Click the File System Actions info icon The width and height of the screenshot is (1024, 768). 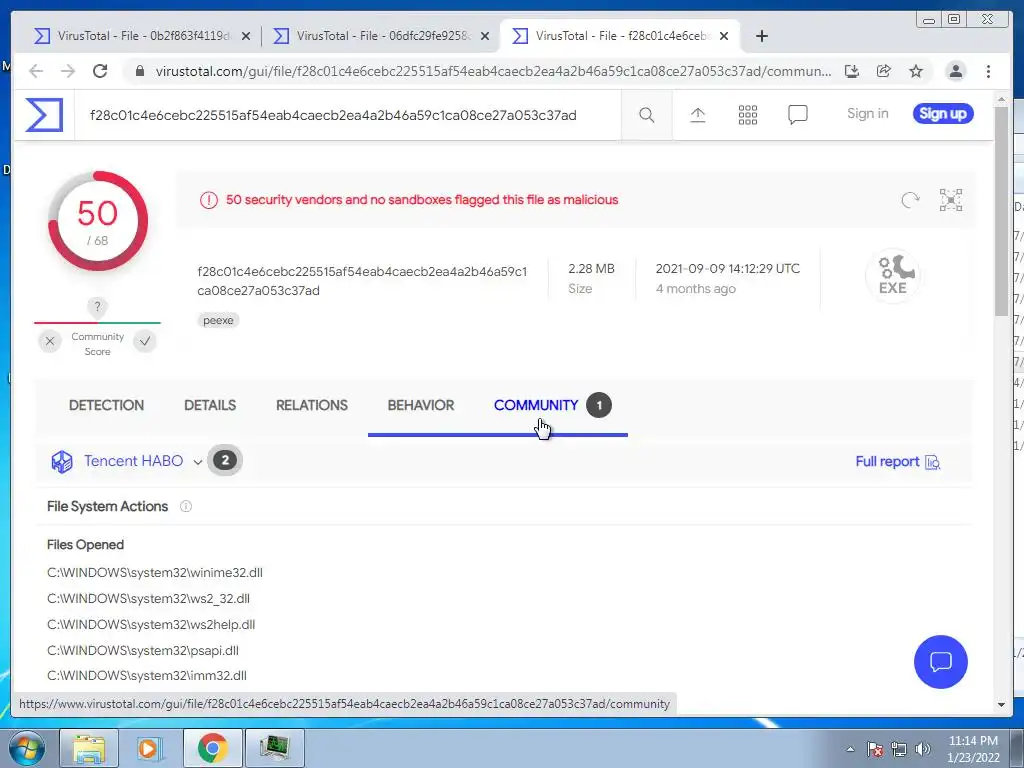pyautogui.click(x=186, y=506)
